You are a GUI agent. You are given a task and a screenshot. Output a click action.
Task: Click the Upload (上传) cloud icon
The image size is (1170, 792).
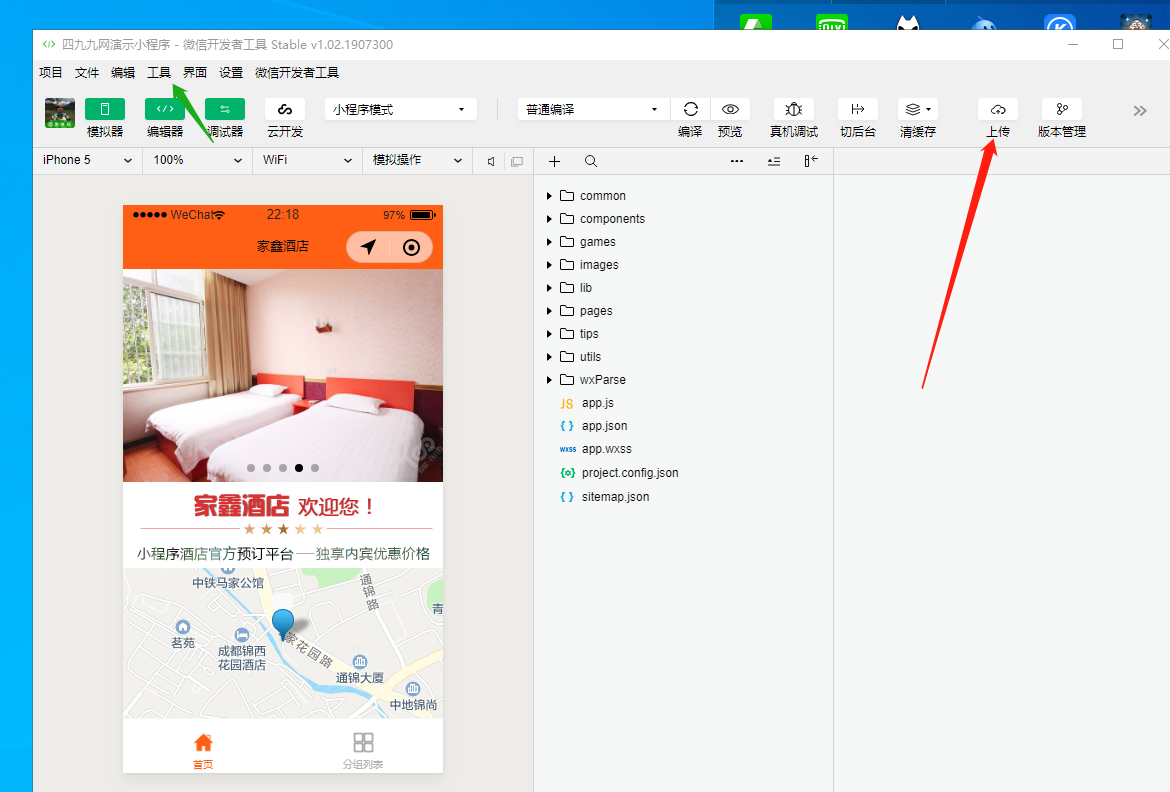click(997, 109)
